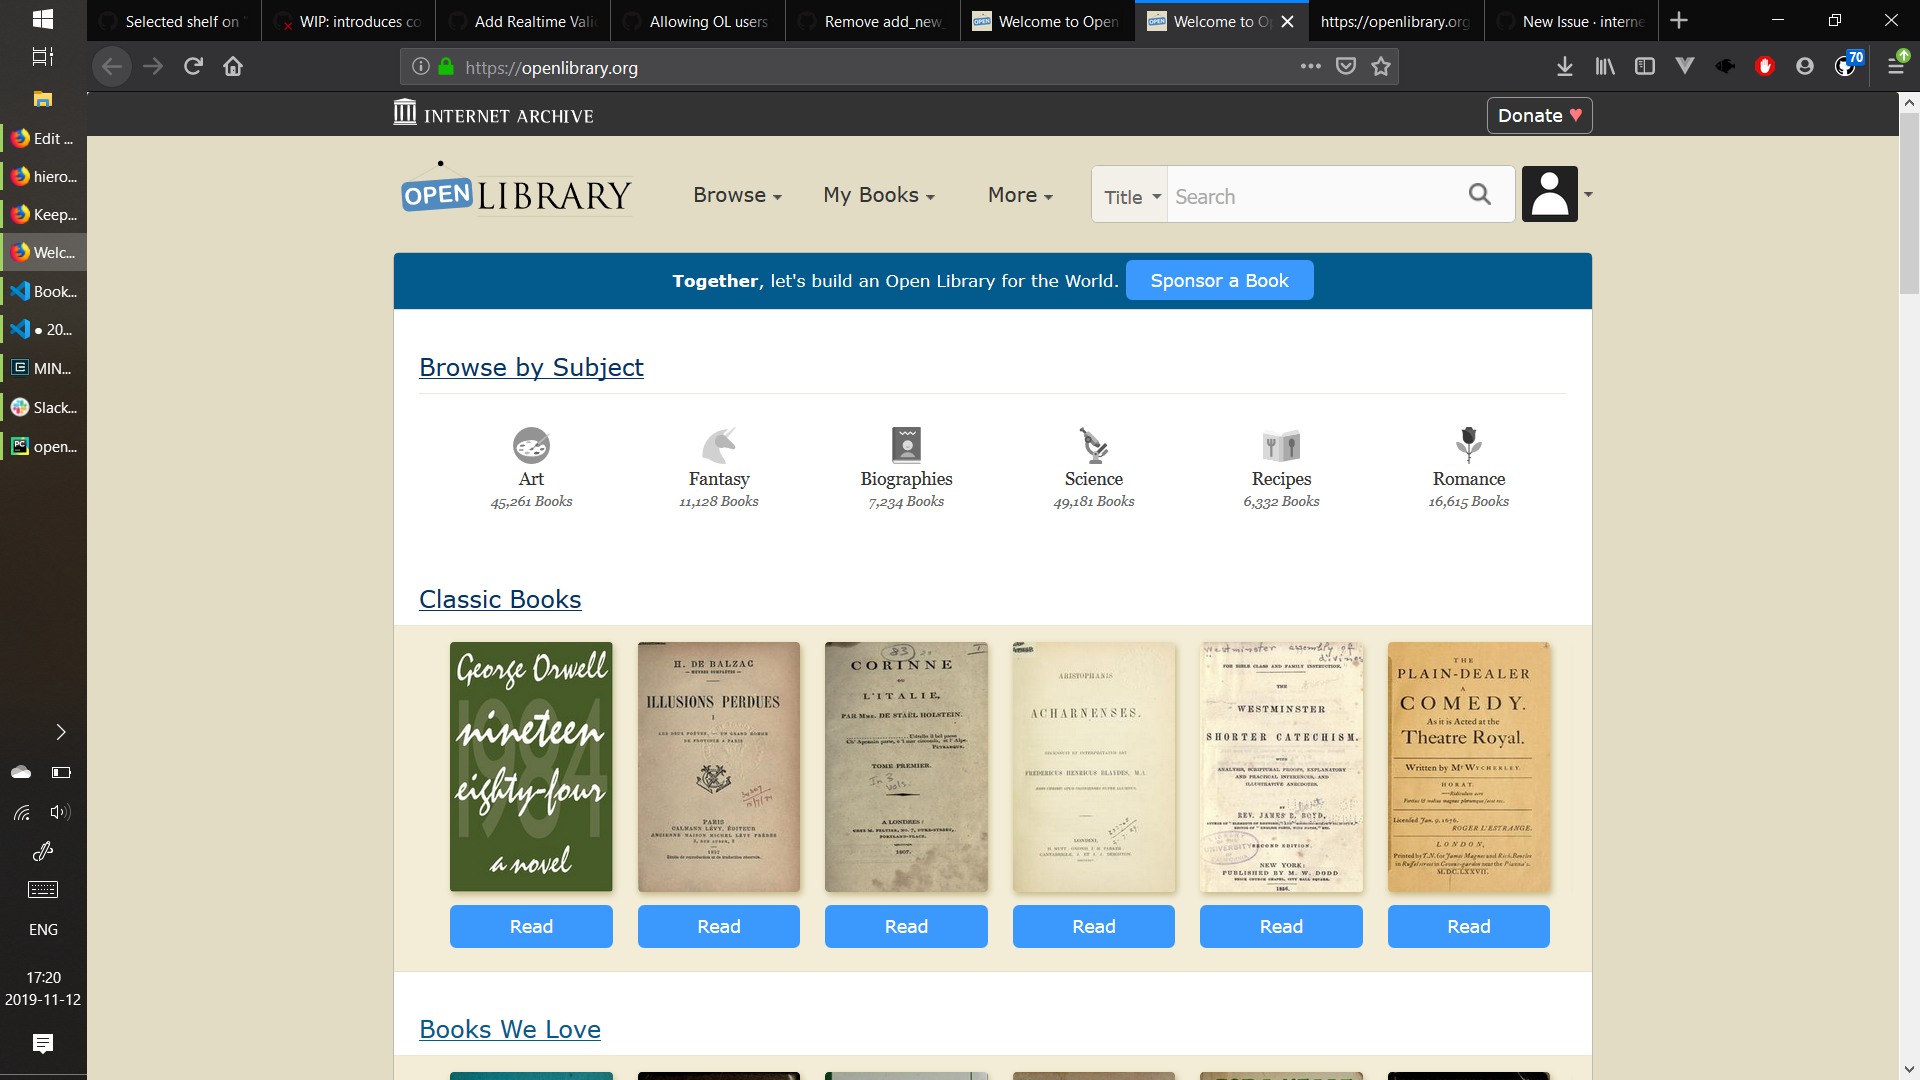Viewport: 1920px width, 1080px height.
Task: Show hidden taskbar icons chevron
Action: [x=60, y=732]
